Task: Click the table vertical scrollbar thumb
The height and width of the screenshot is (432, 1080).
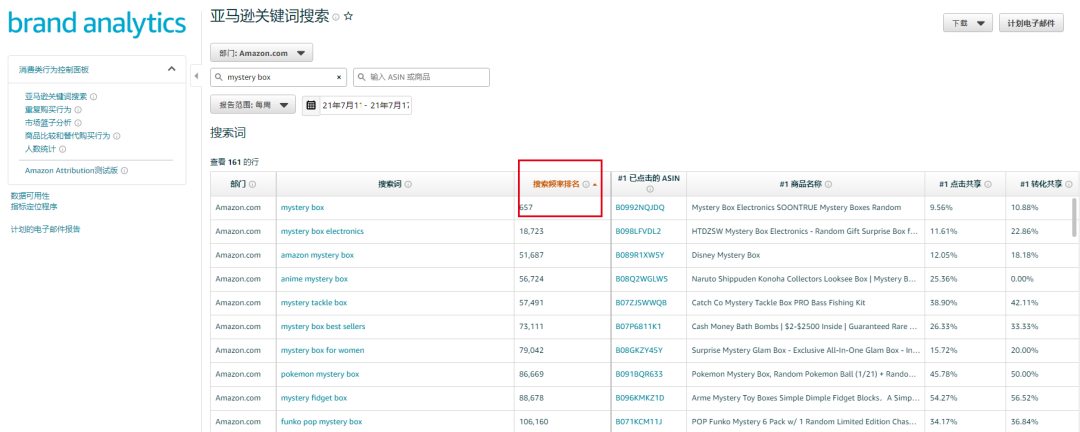Action: coord(1074,217)
